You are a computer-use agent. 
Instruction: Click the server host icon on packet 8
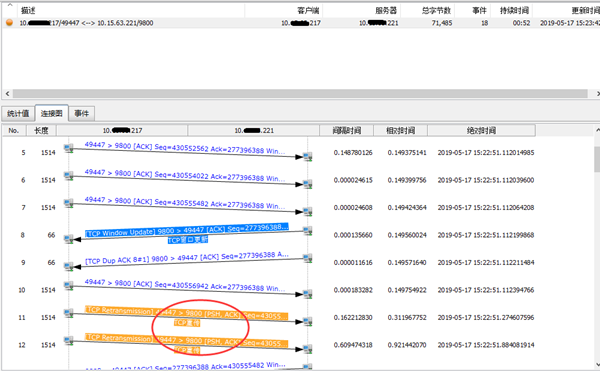point(308,231)
